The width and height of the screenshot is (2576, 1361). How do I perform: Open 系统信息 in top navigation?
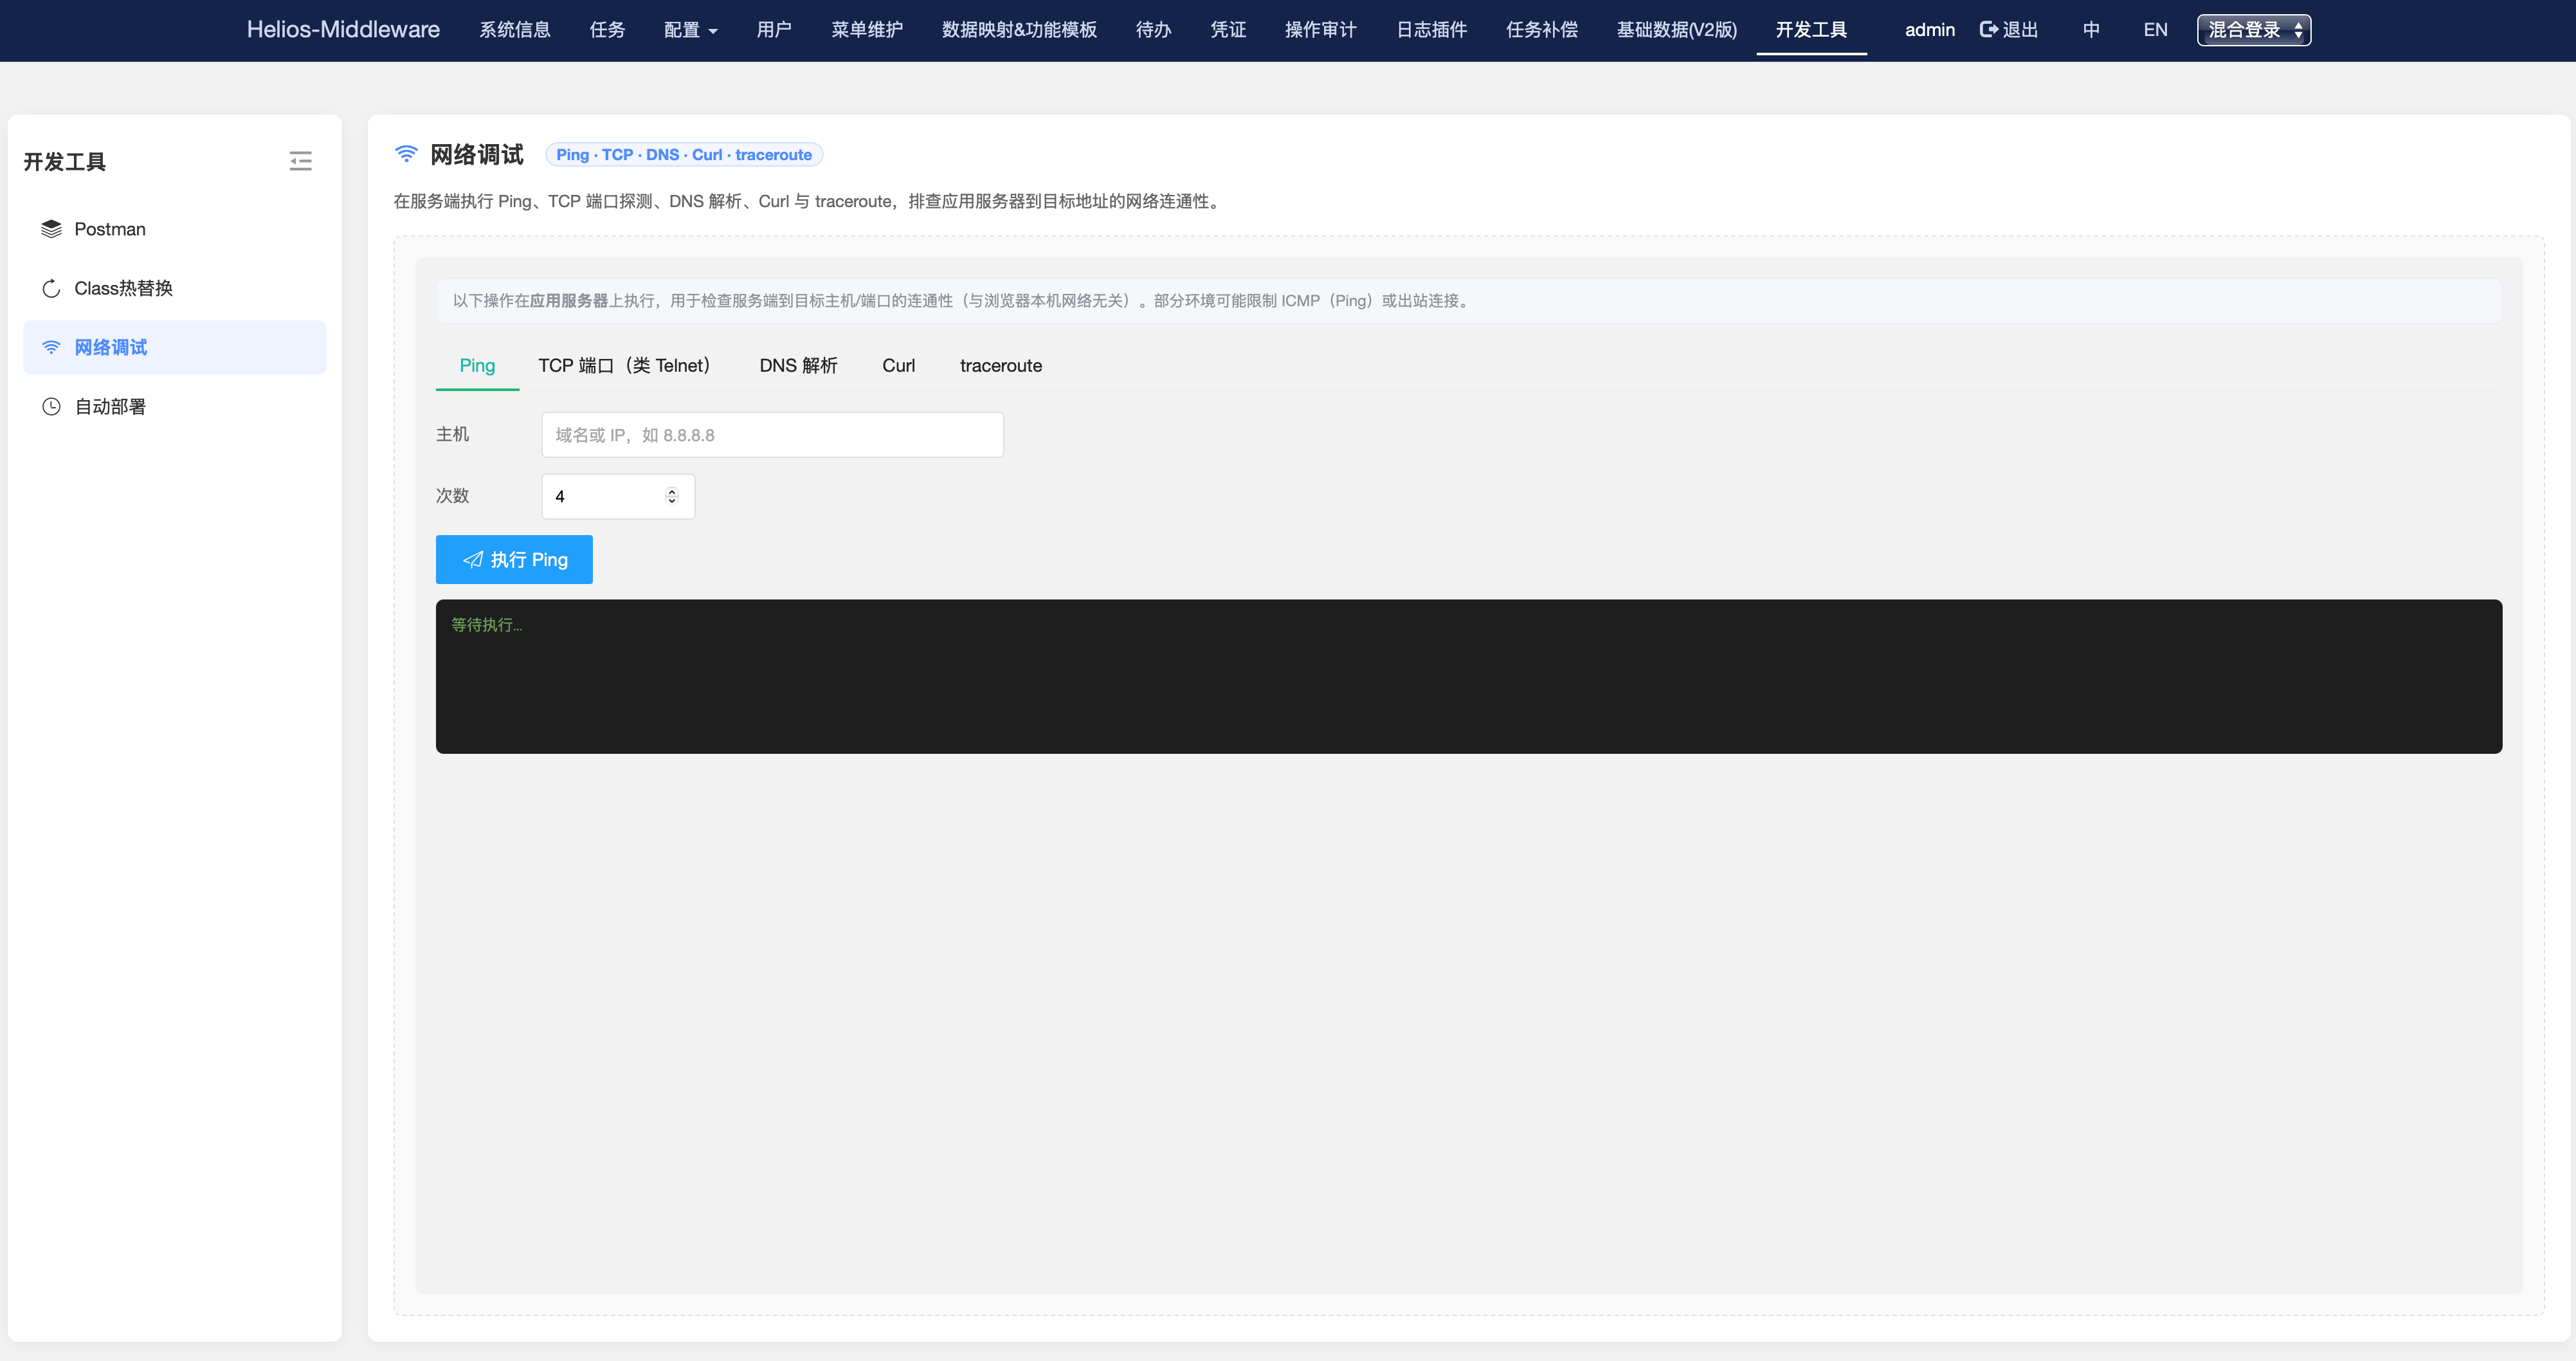[514, 30]
